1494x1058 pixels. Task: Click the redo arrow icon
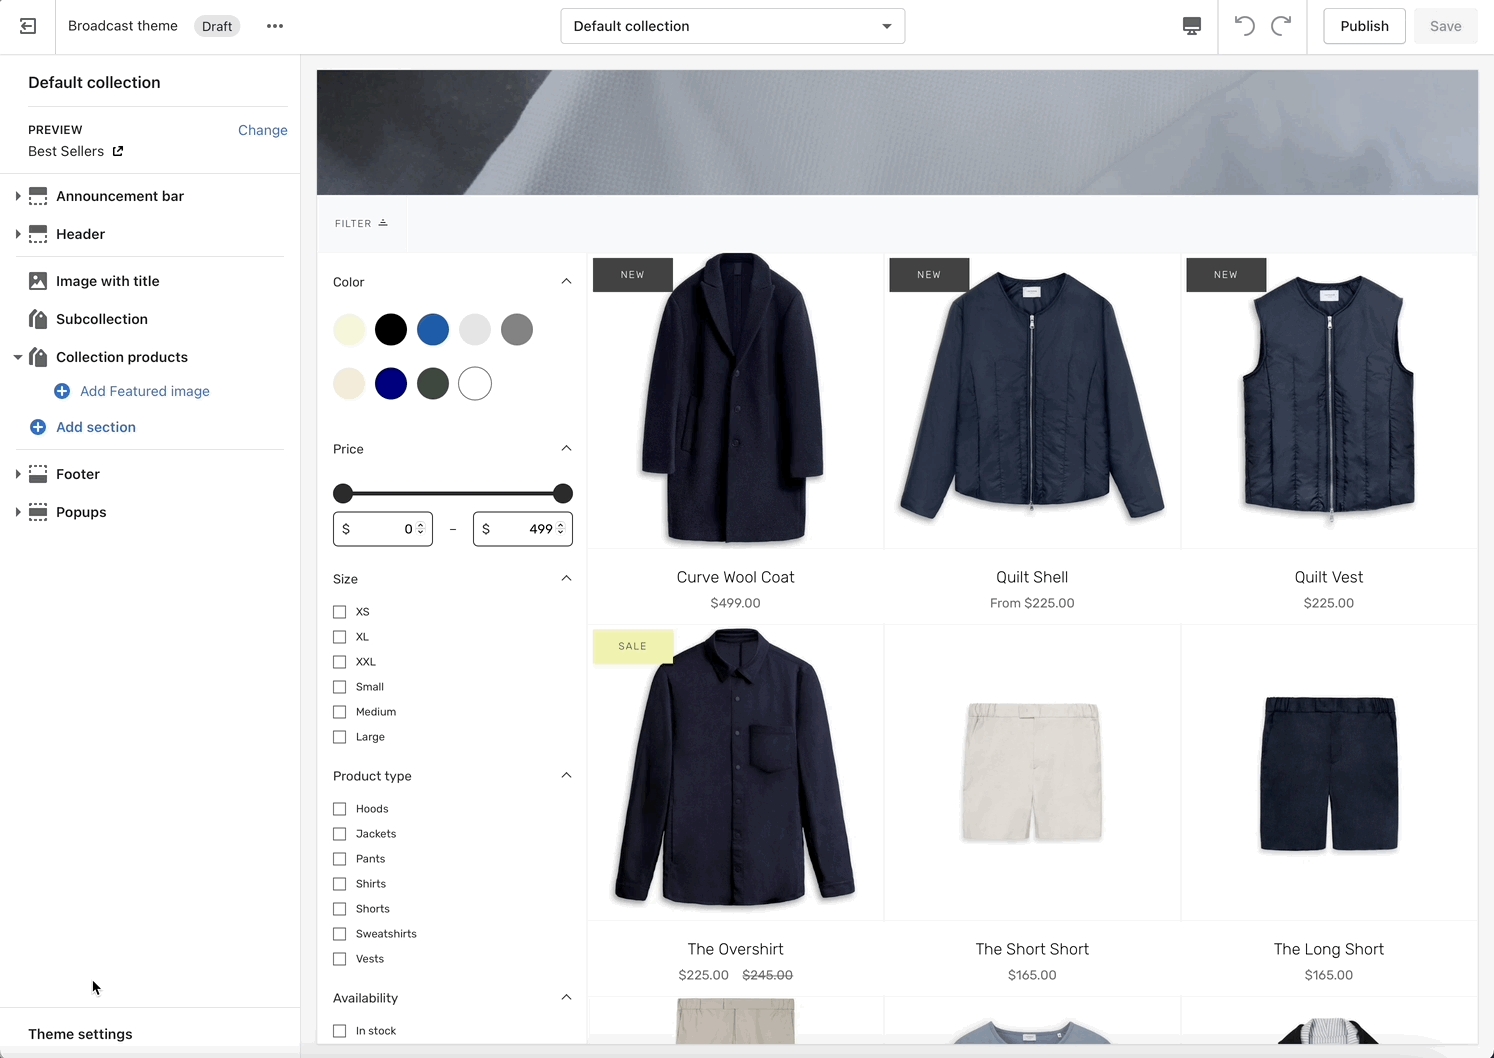[1281, 26]
